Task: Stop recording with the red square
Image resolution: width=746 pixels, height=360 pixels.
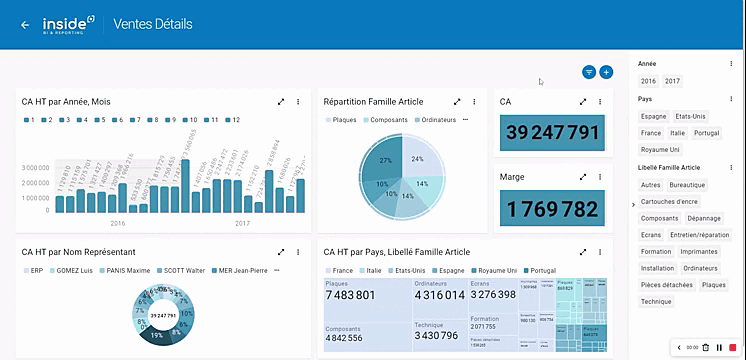Action: point(733,348)
